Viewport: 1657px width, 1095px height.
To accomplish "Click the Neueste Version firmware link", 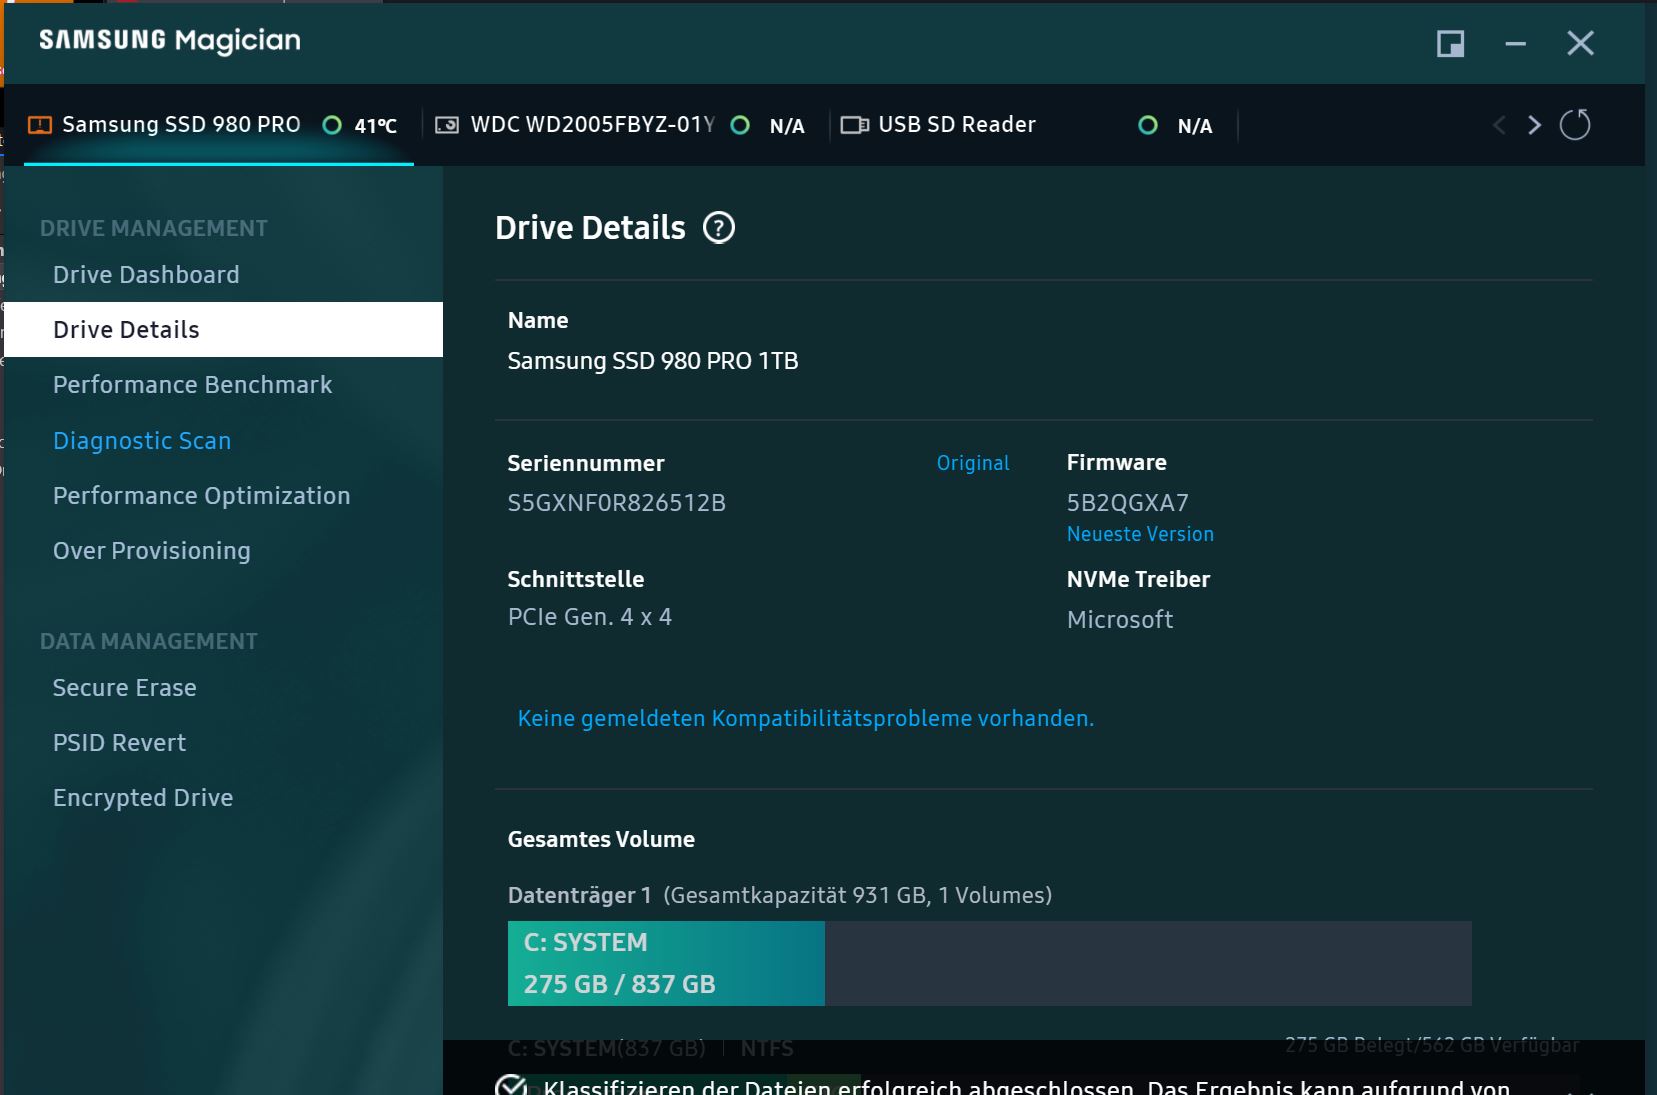I will 1140,534.
